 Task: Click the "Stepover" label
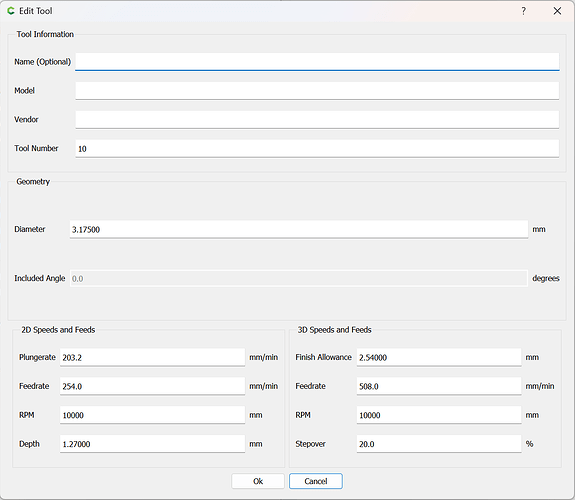310,444
